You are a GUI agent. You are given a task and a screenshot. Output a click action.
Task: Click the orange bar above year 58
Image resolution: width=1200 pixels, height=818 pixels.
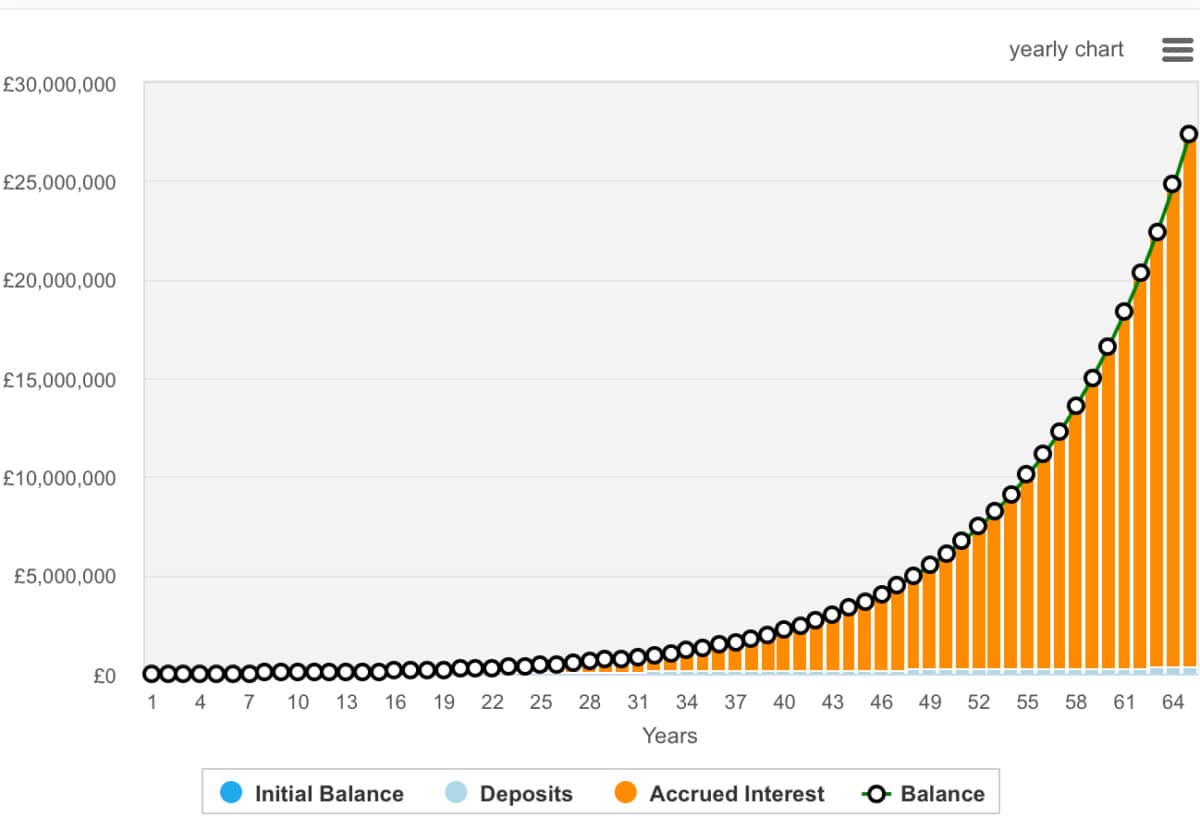pyautogui.click(x=1076, y=550)
